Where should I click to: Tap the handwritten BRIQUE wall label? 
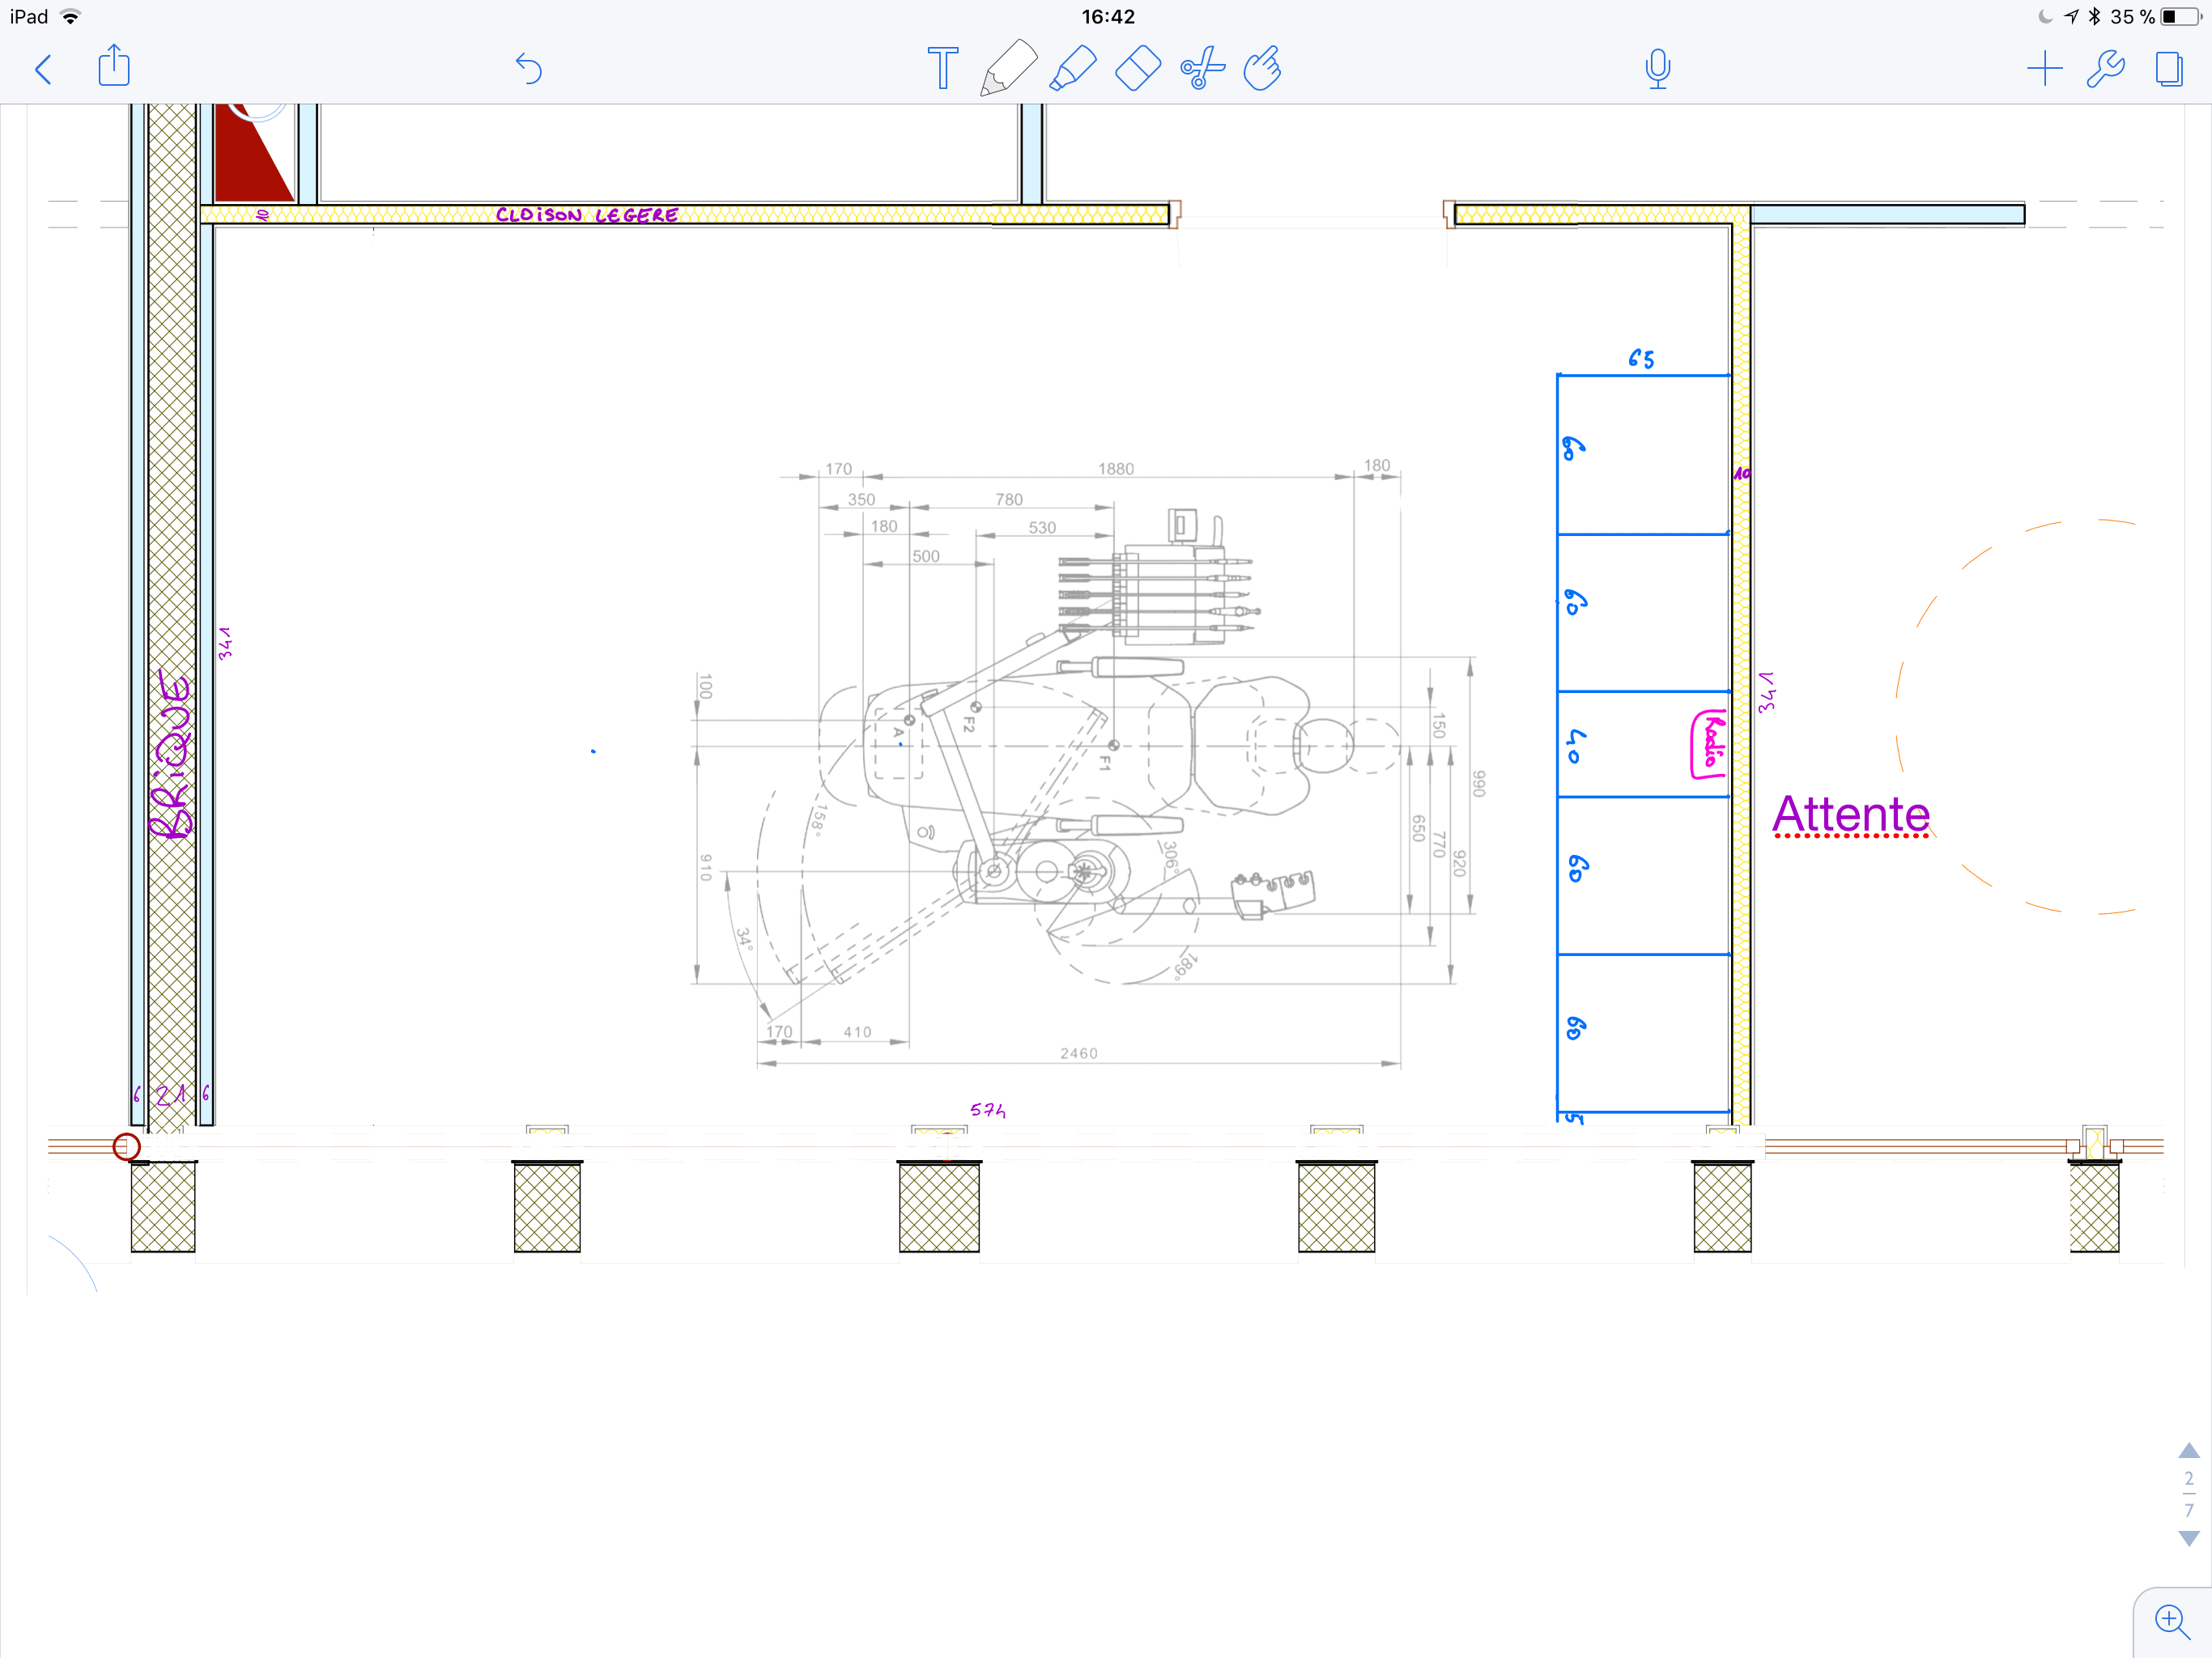coord(170,755)
